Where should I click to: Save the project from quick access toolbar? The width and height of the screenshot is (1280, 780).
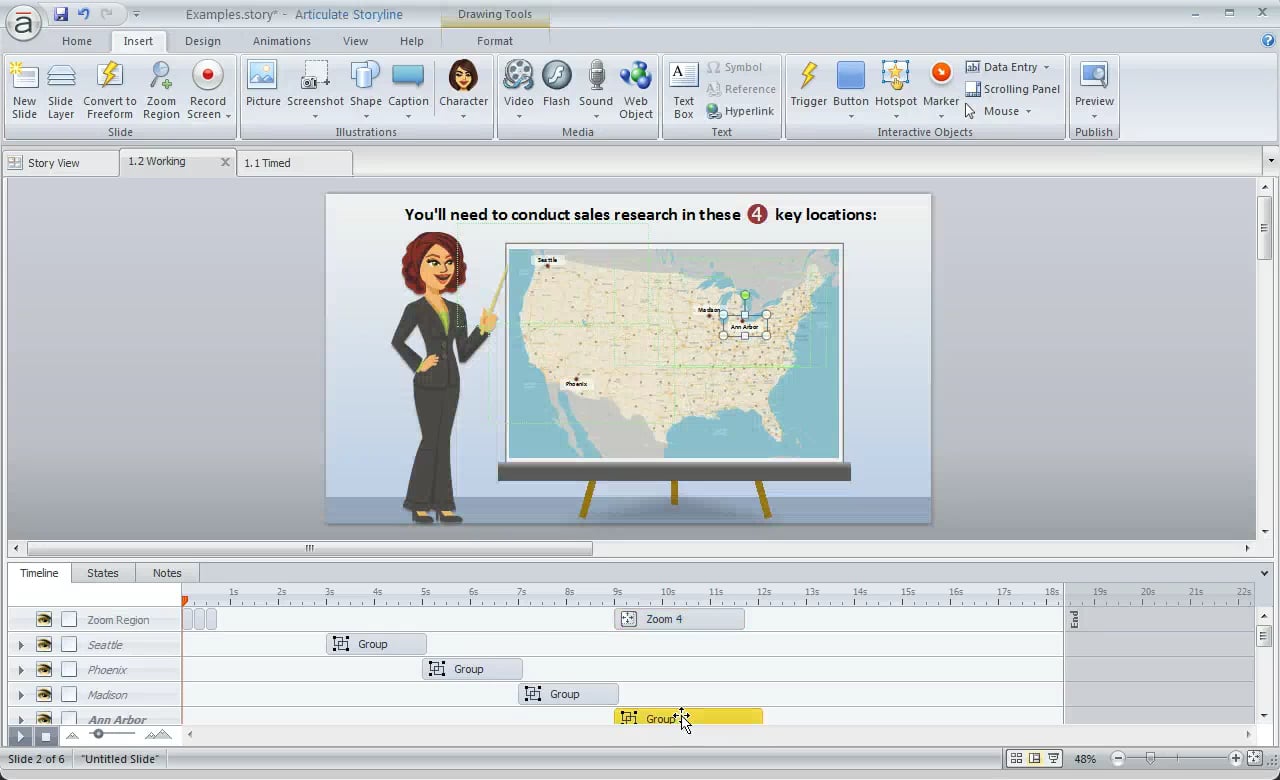[61, 14]
